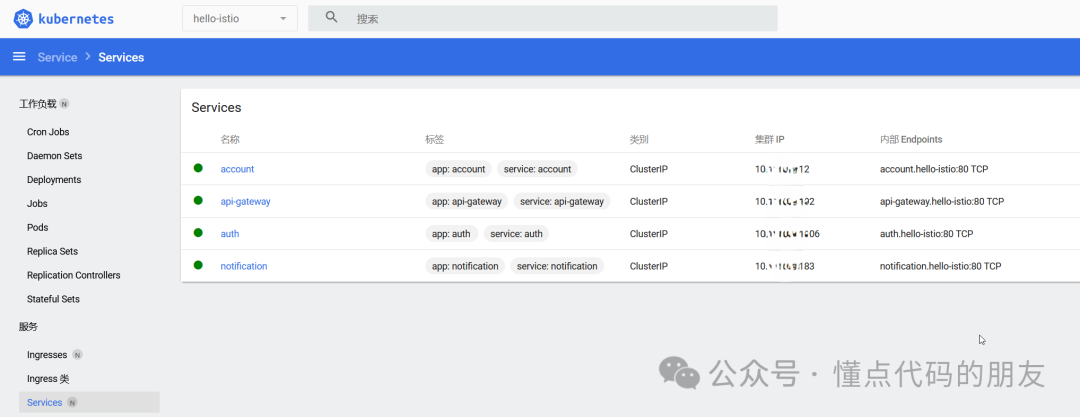This screenshot has height=417, width=1080.
Task: Click the Kubernetes logo icon
Action: pos(23,19)
